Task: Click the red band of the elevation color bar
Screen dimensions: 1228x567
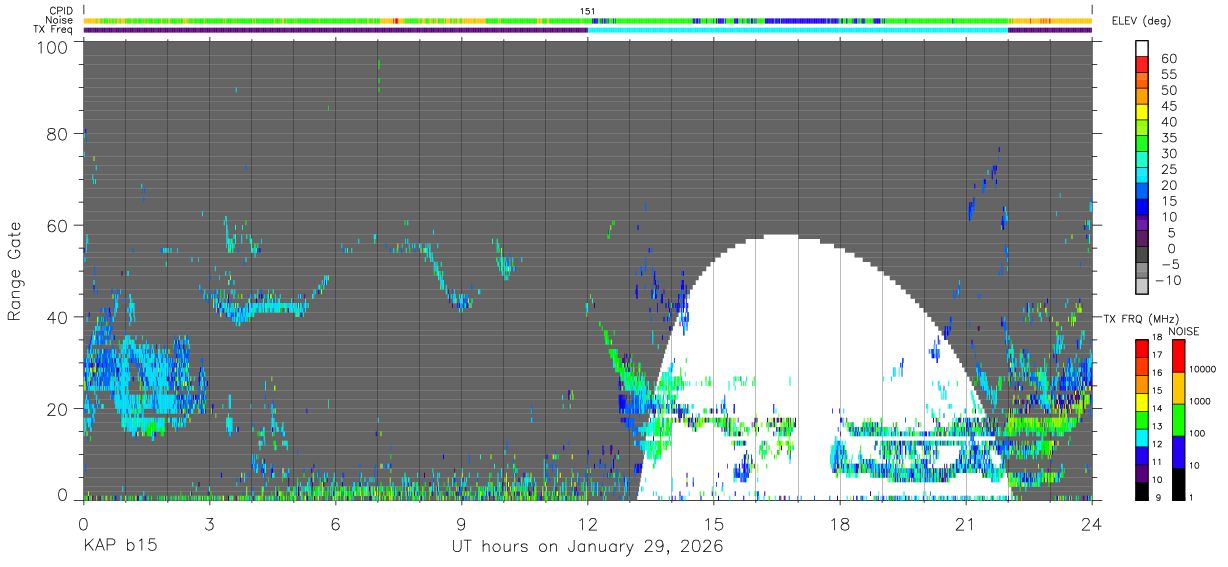Action: tap(1142, 64)
